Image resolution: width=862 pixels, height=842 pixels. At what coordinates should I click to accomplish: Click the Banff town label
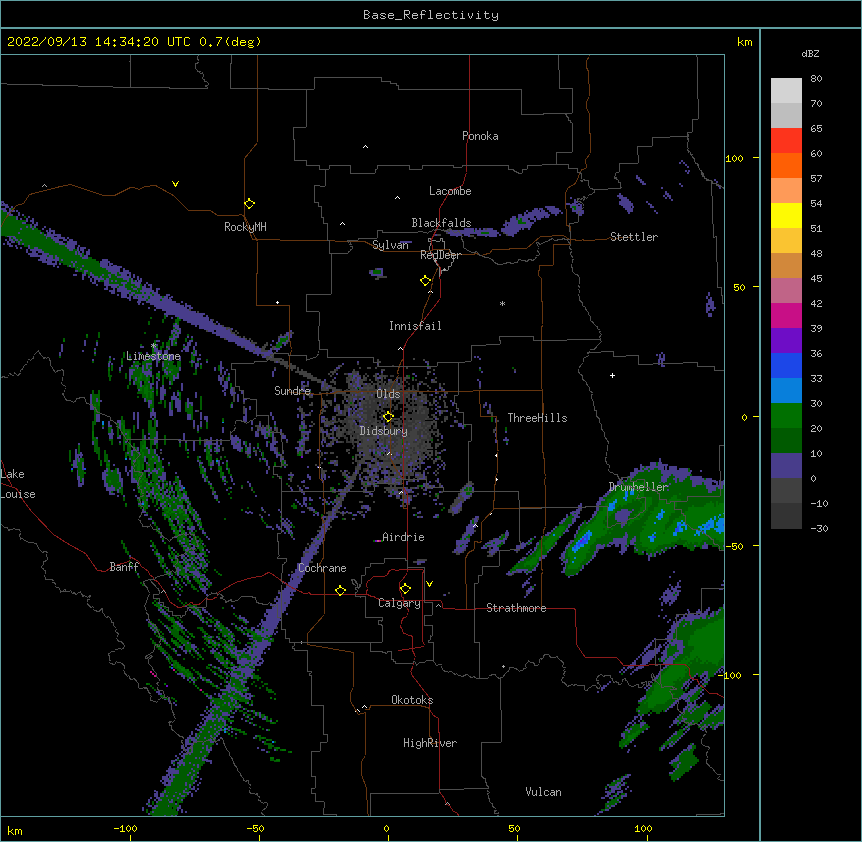[124, 567]
